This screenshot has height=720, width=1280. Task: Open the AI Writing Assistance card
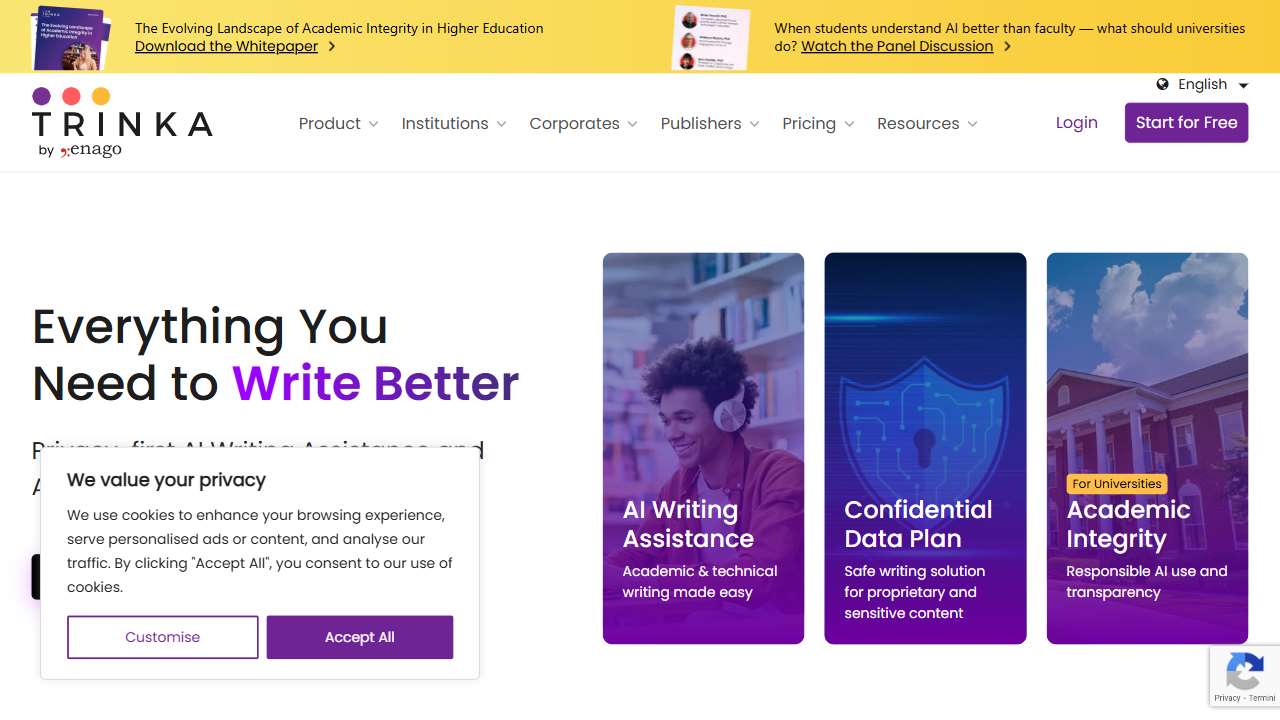pyautogui.click(x=703, y=448)
